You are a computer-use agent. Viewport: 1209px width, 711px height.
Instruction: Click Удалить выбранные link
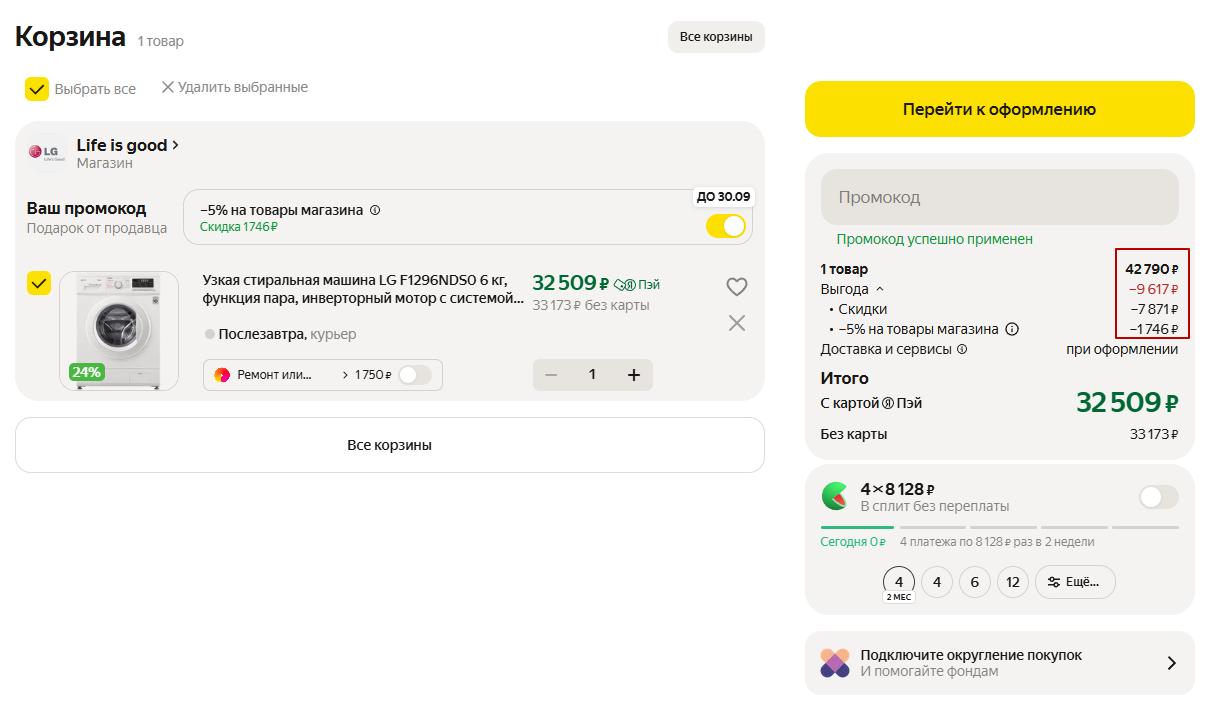coord(234,88)
